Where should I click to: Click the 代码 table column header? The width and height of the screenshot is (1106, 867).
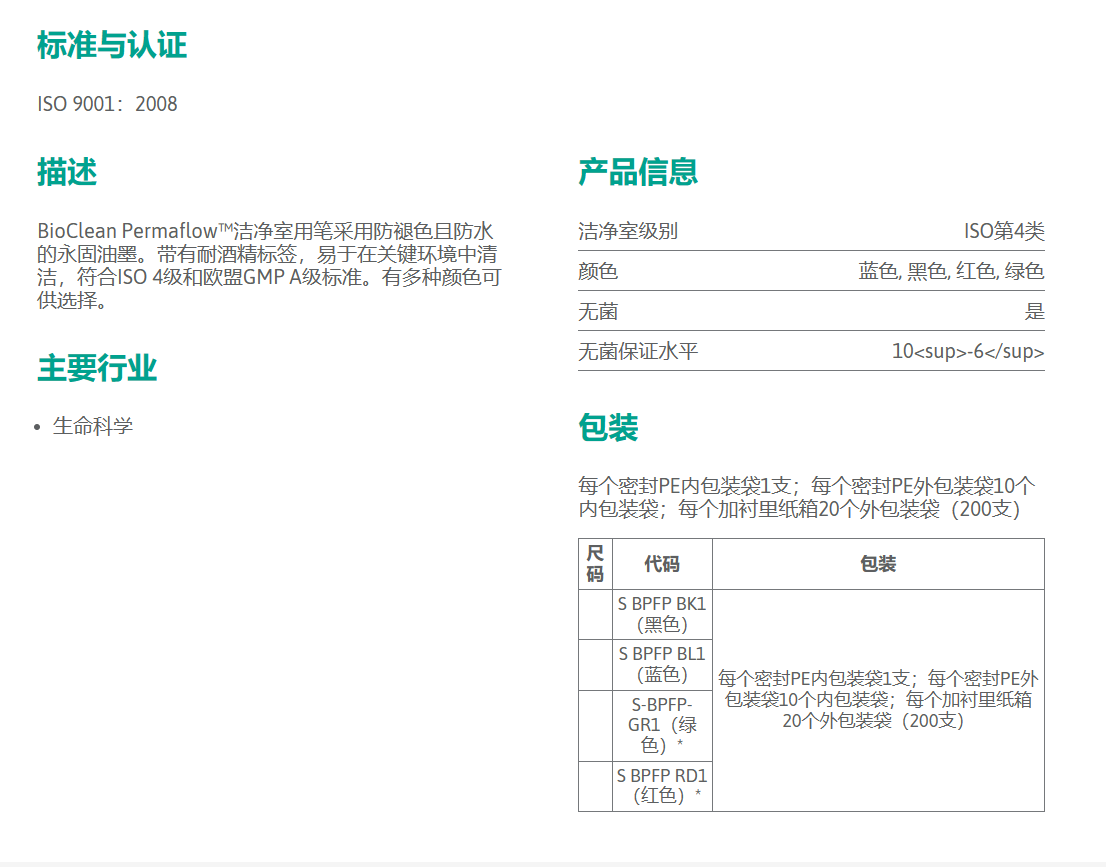point(662,564)
